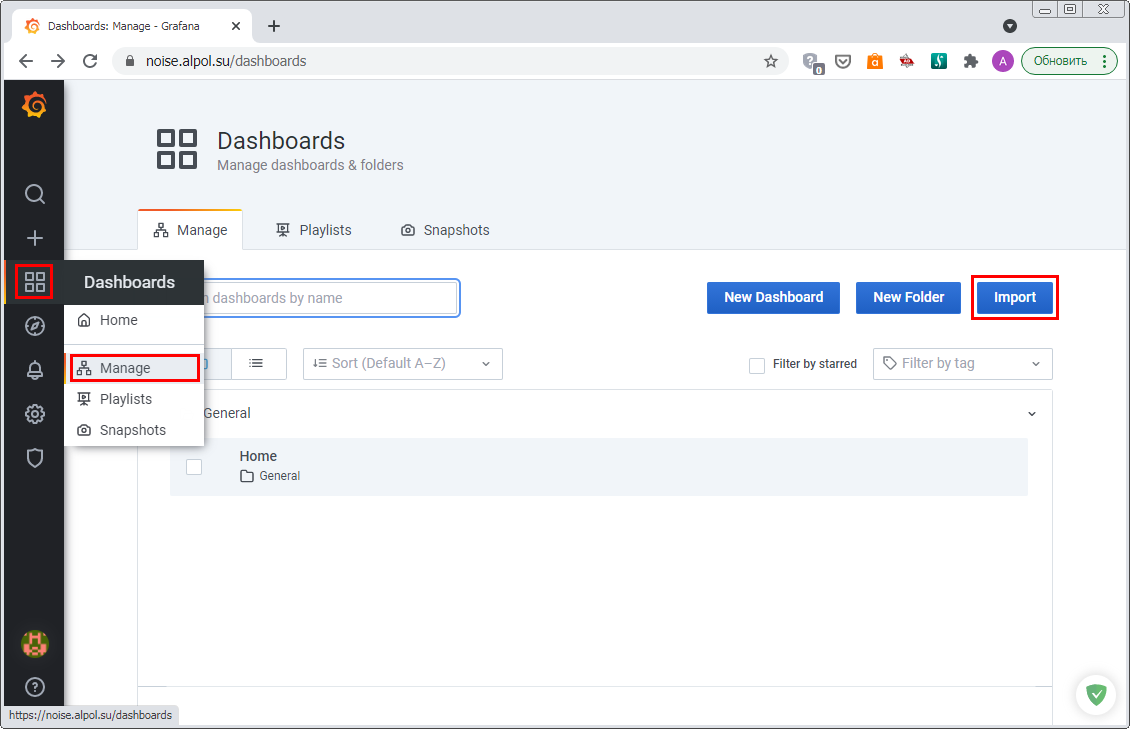This screenshot has width=1130, height=729.
Task: Open the Filter by tag dropdown
Action: 962,364
